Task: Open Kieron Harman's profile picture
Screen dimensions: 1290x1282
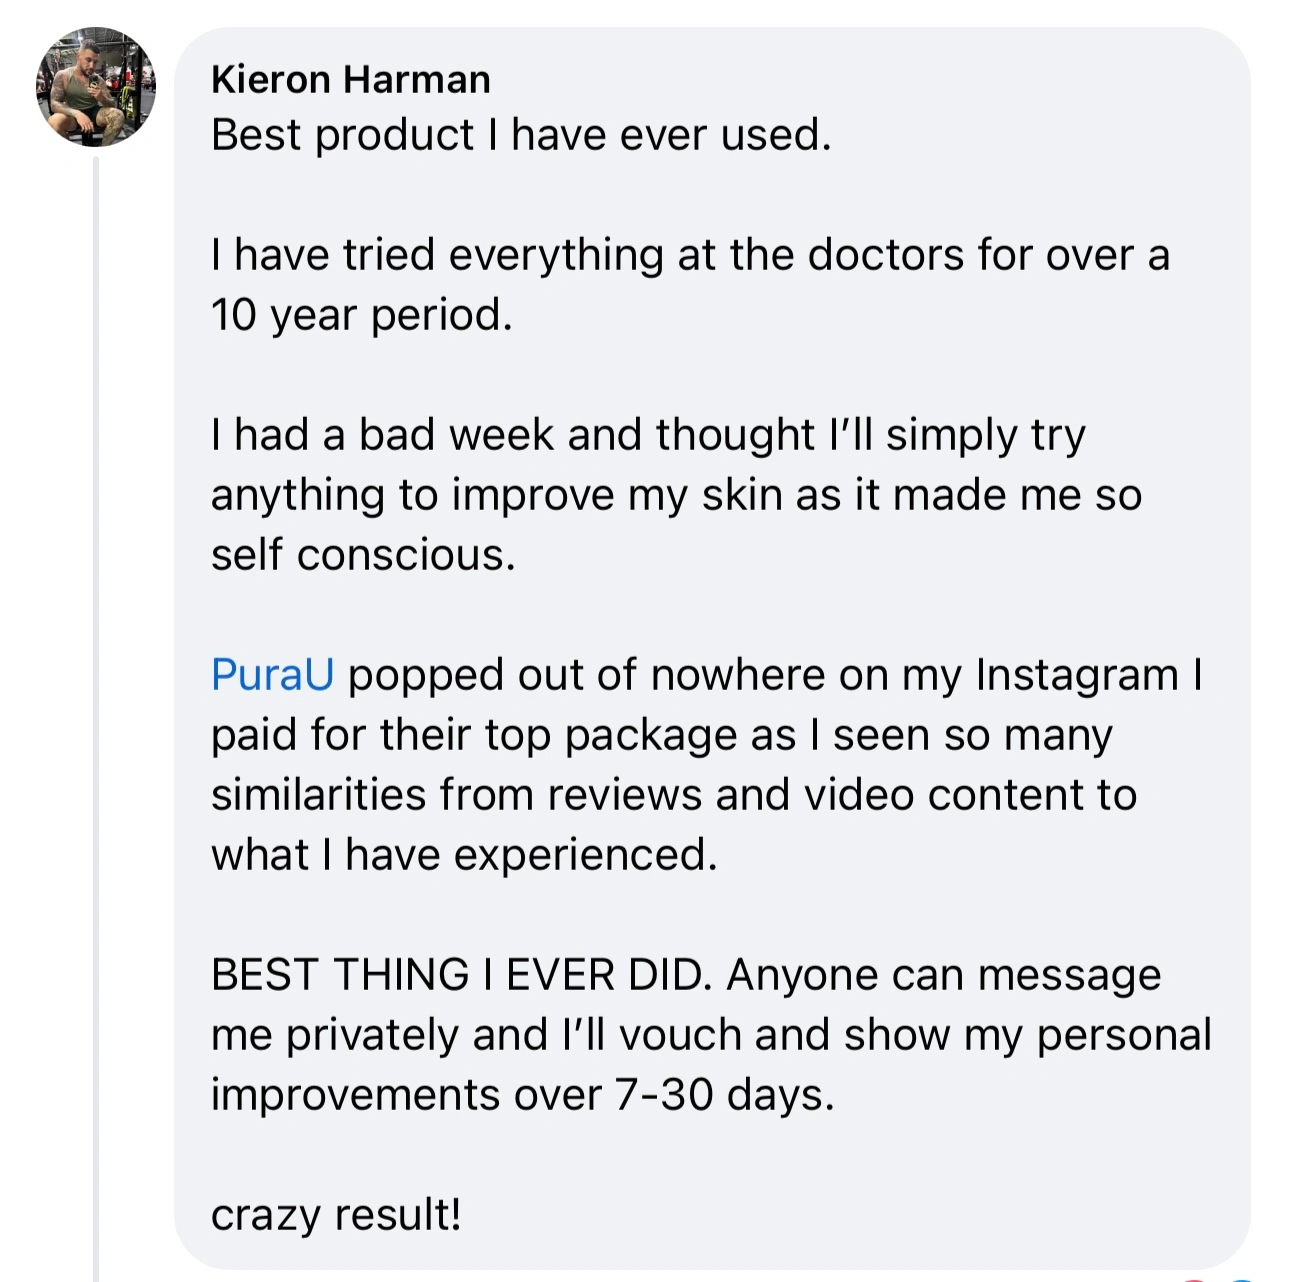Action: pyautogui.click(x=96, y=87)
